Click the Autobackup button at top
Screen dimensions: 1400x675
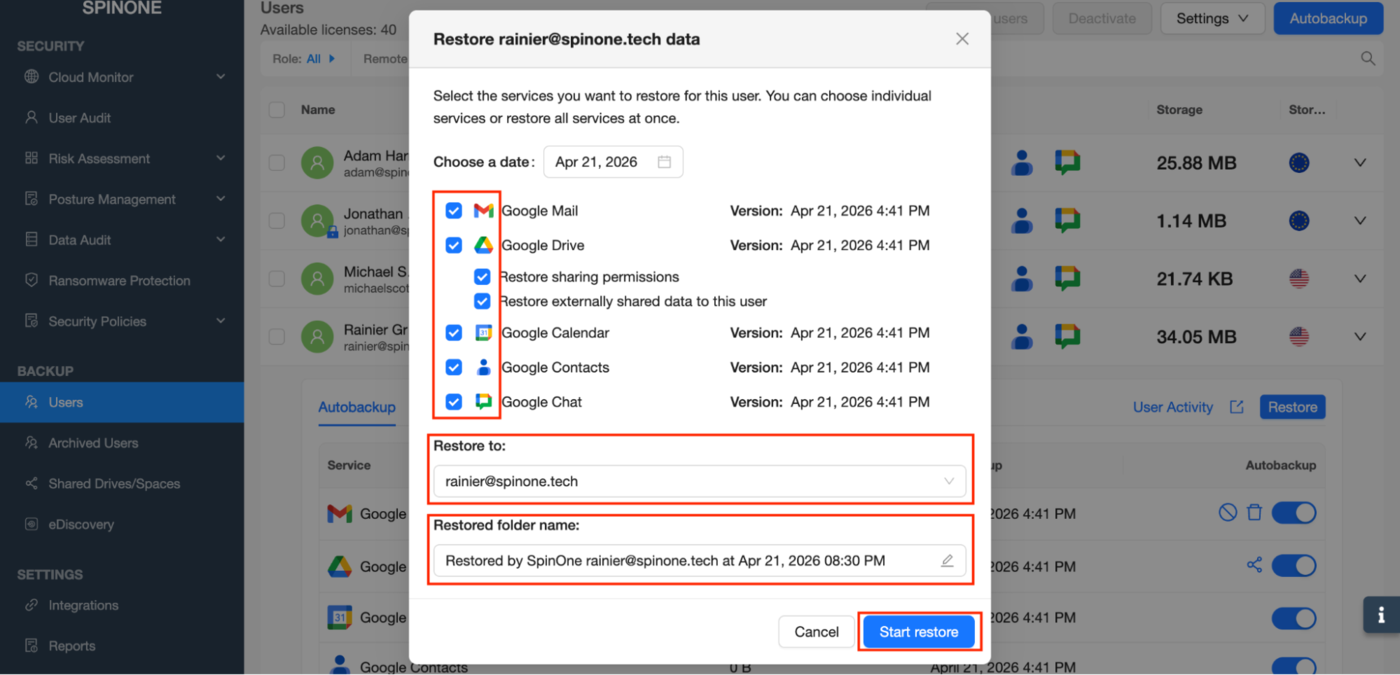1328,18
